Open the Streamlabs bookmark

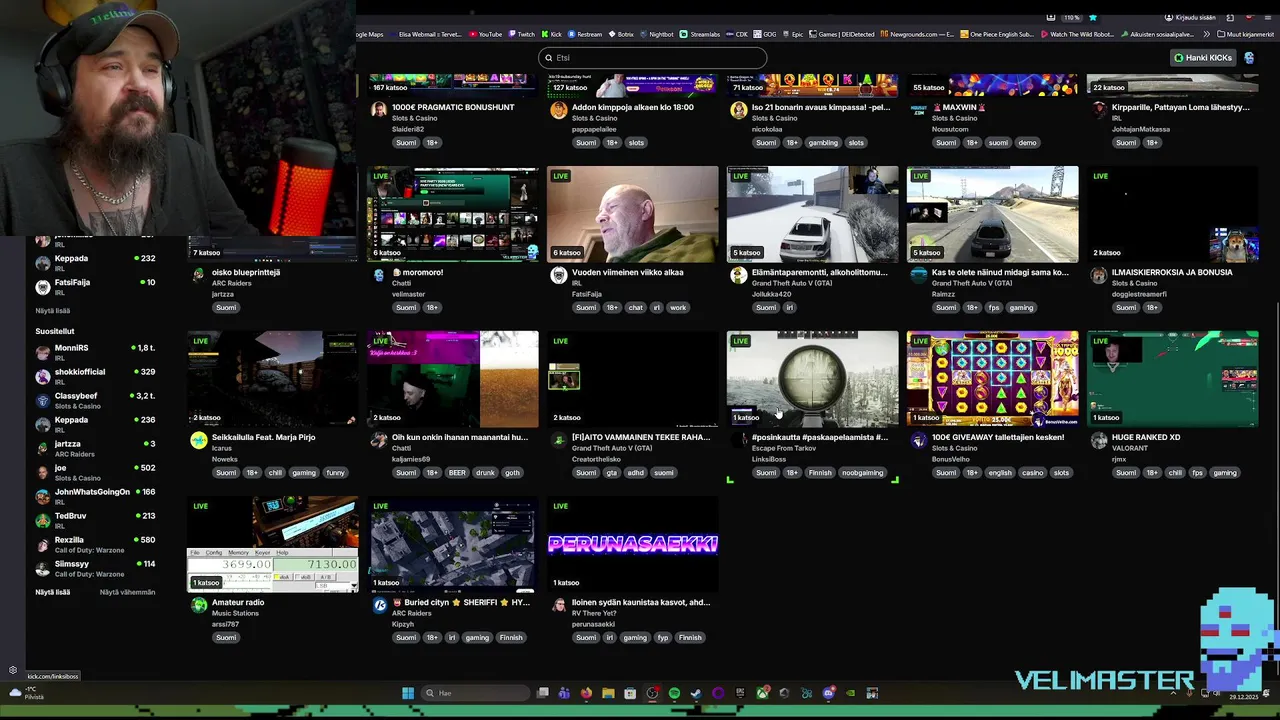700,34
